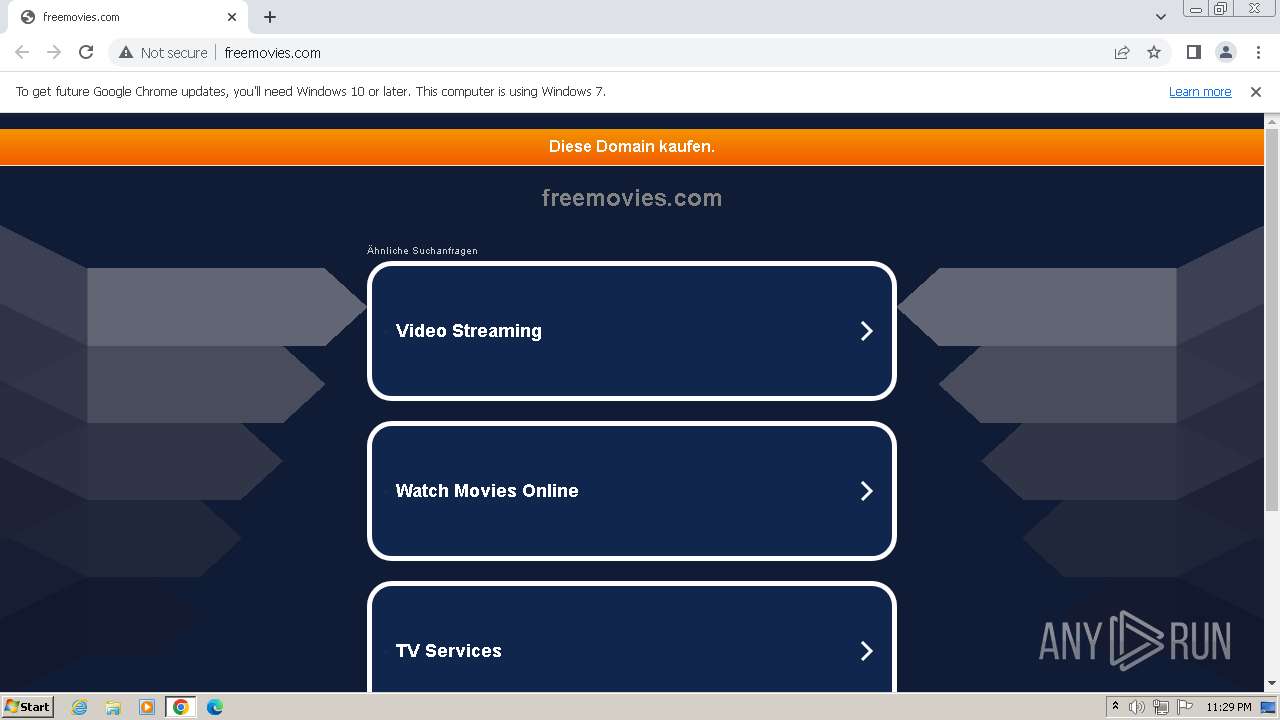
Task: Click arrow beside Video Streaming
Action: click(x=867, y=331)
